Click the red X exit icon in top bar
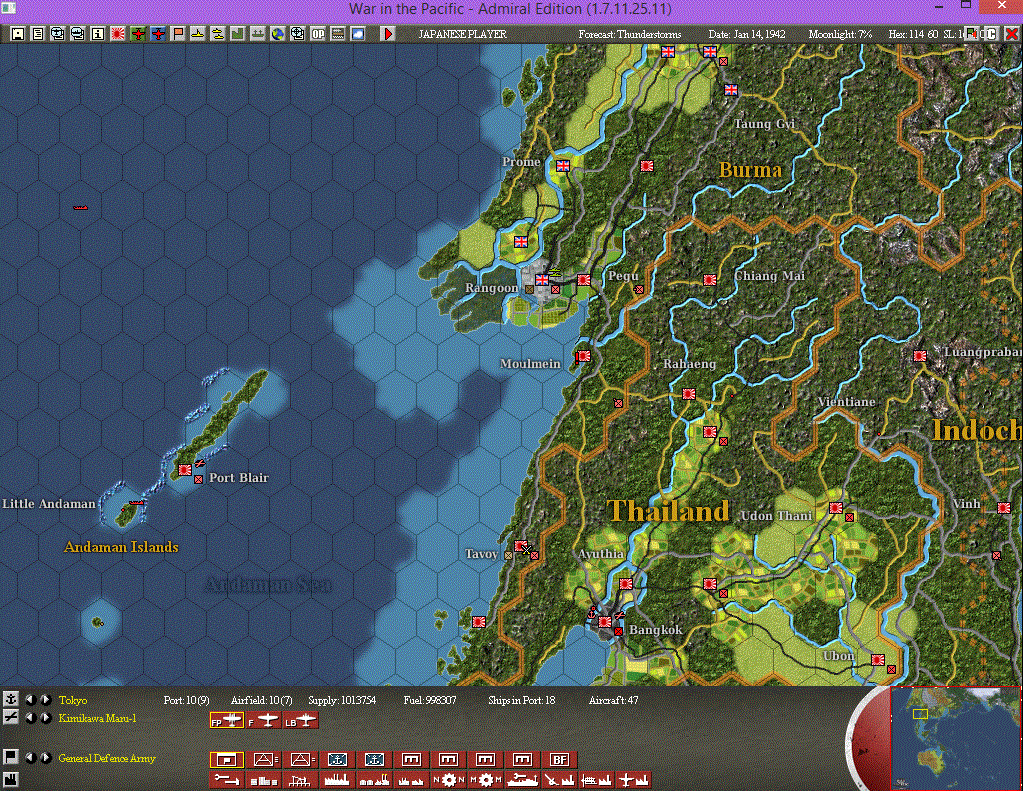The image size is (1023, 791). (1011, 34)
